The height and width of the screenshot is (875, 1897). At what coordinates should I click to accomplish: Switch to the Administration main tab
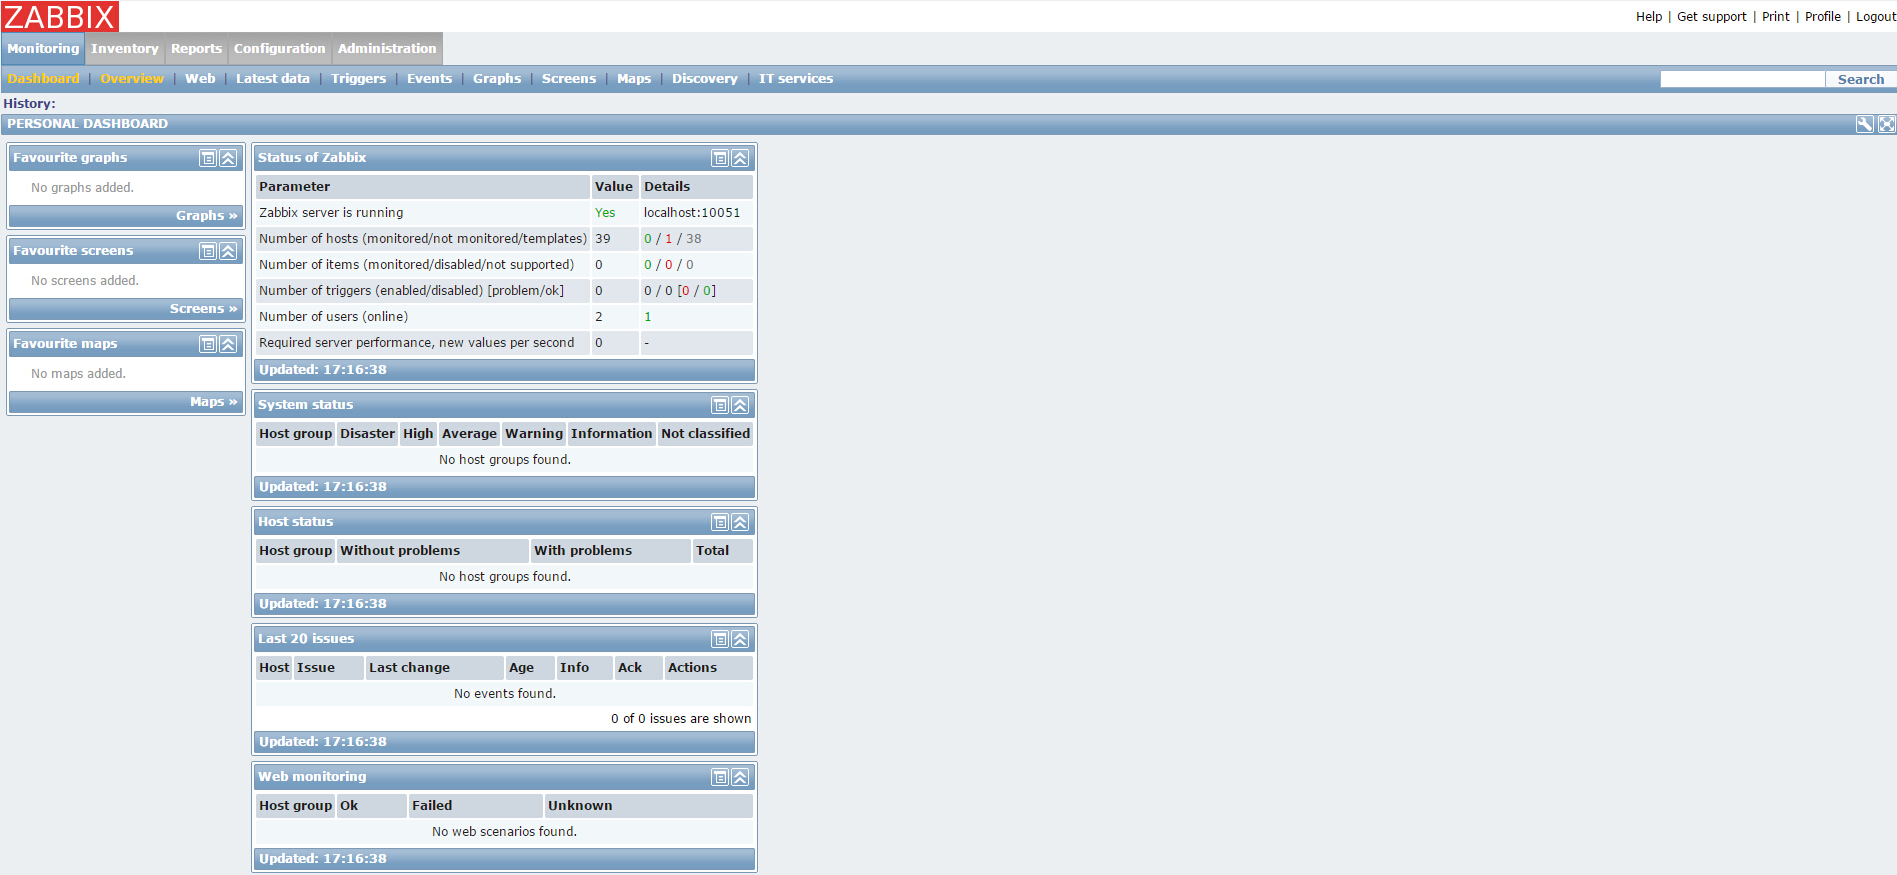click(x=387, y=49)
